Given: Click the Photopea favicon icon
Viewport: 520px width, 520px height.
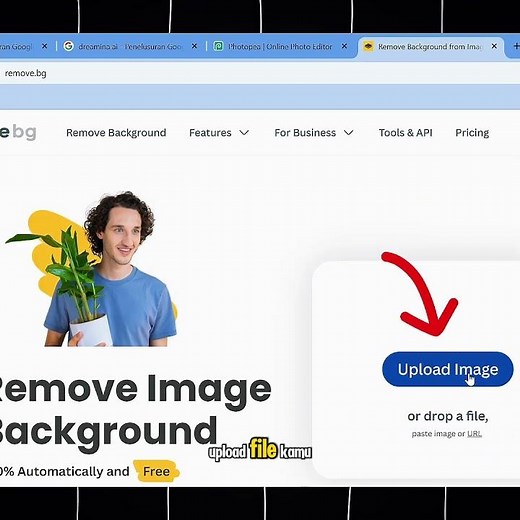Looking at the screenshot, I should pos(218,46).
